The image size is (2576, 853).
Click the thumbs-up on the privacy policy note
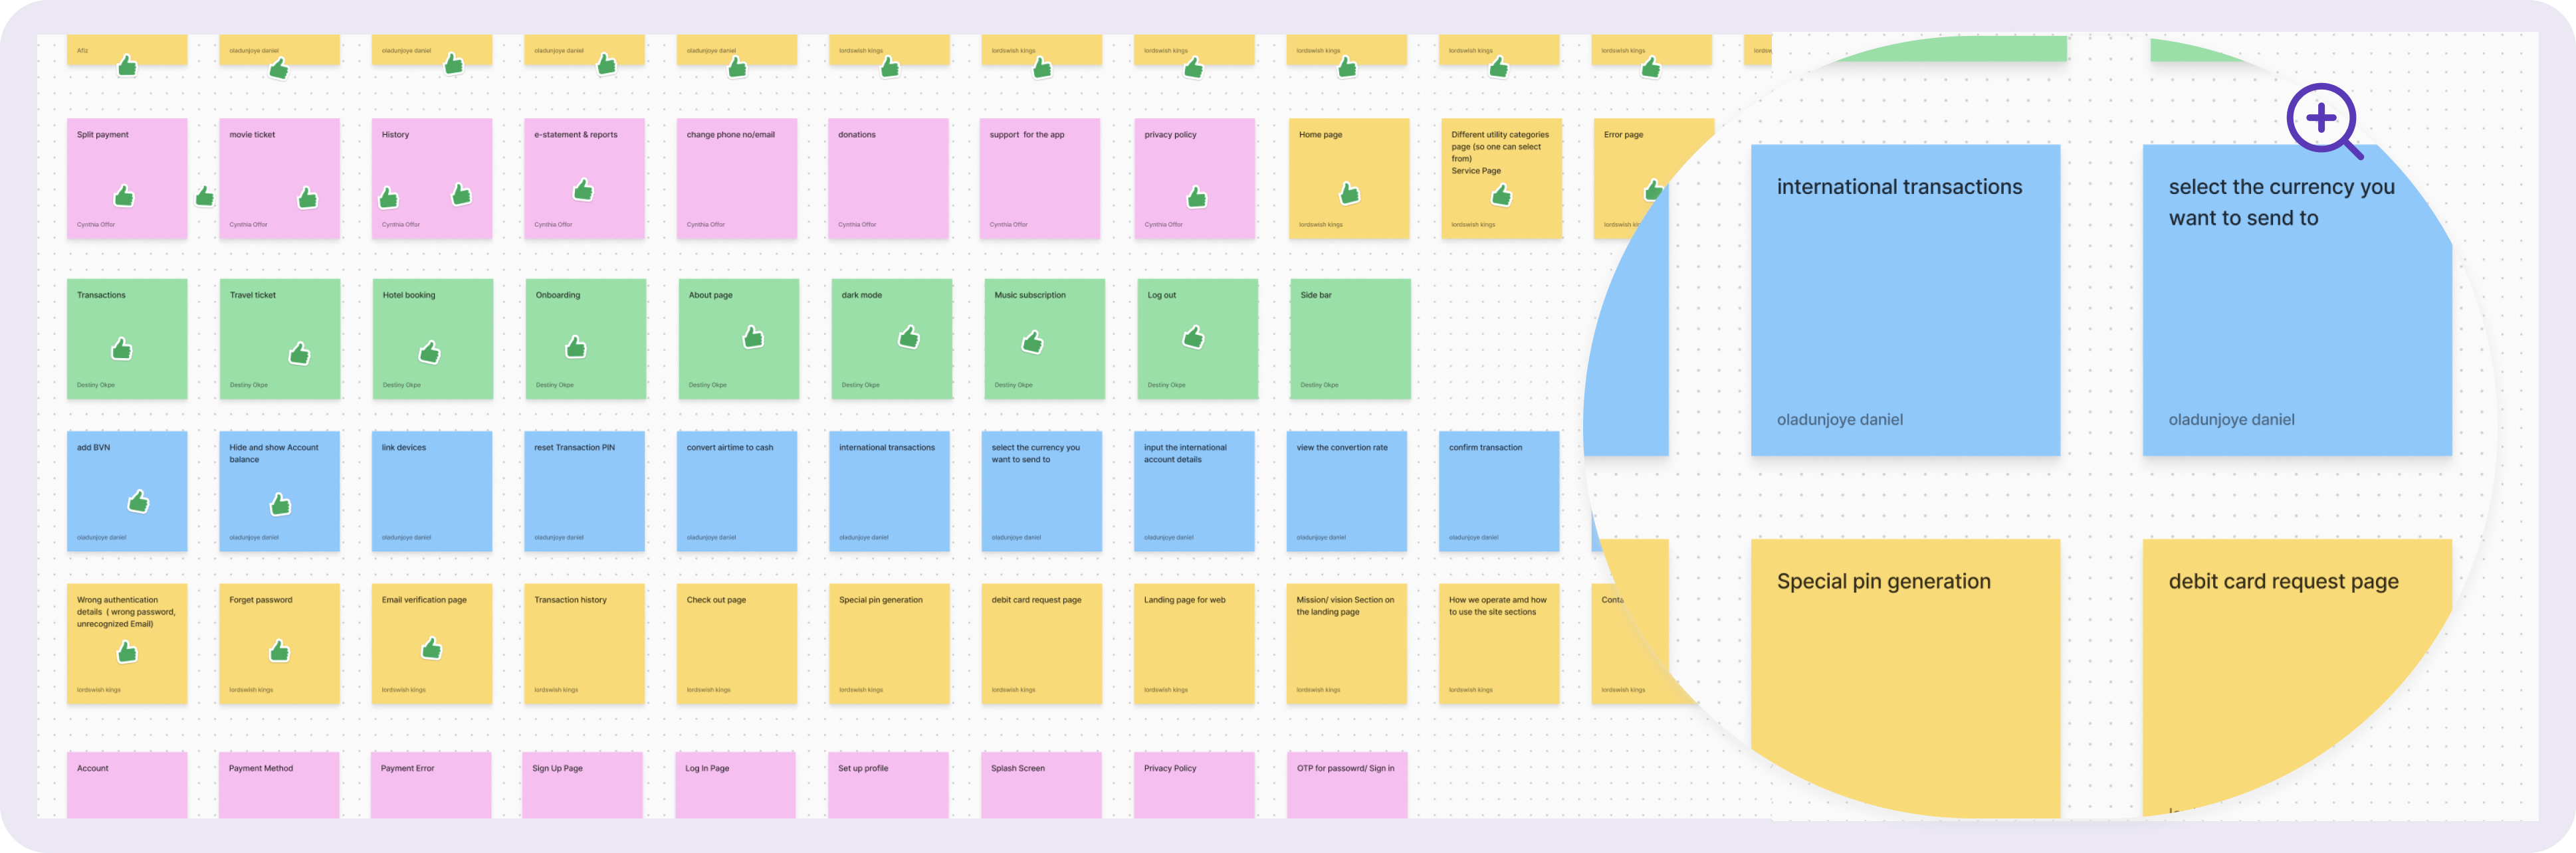pos(1196,198)
